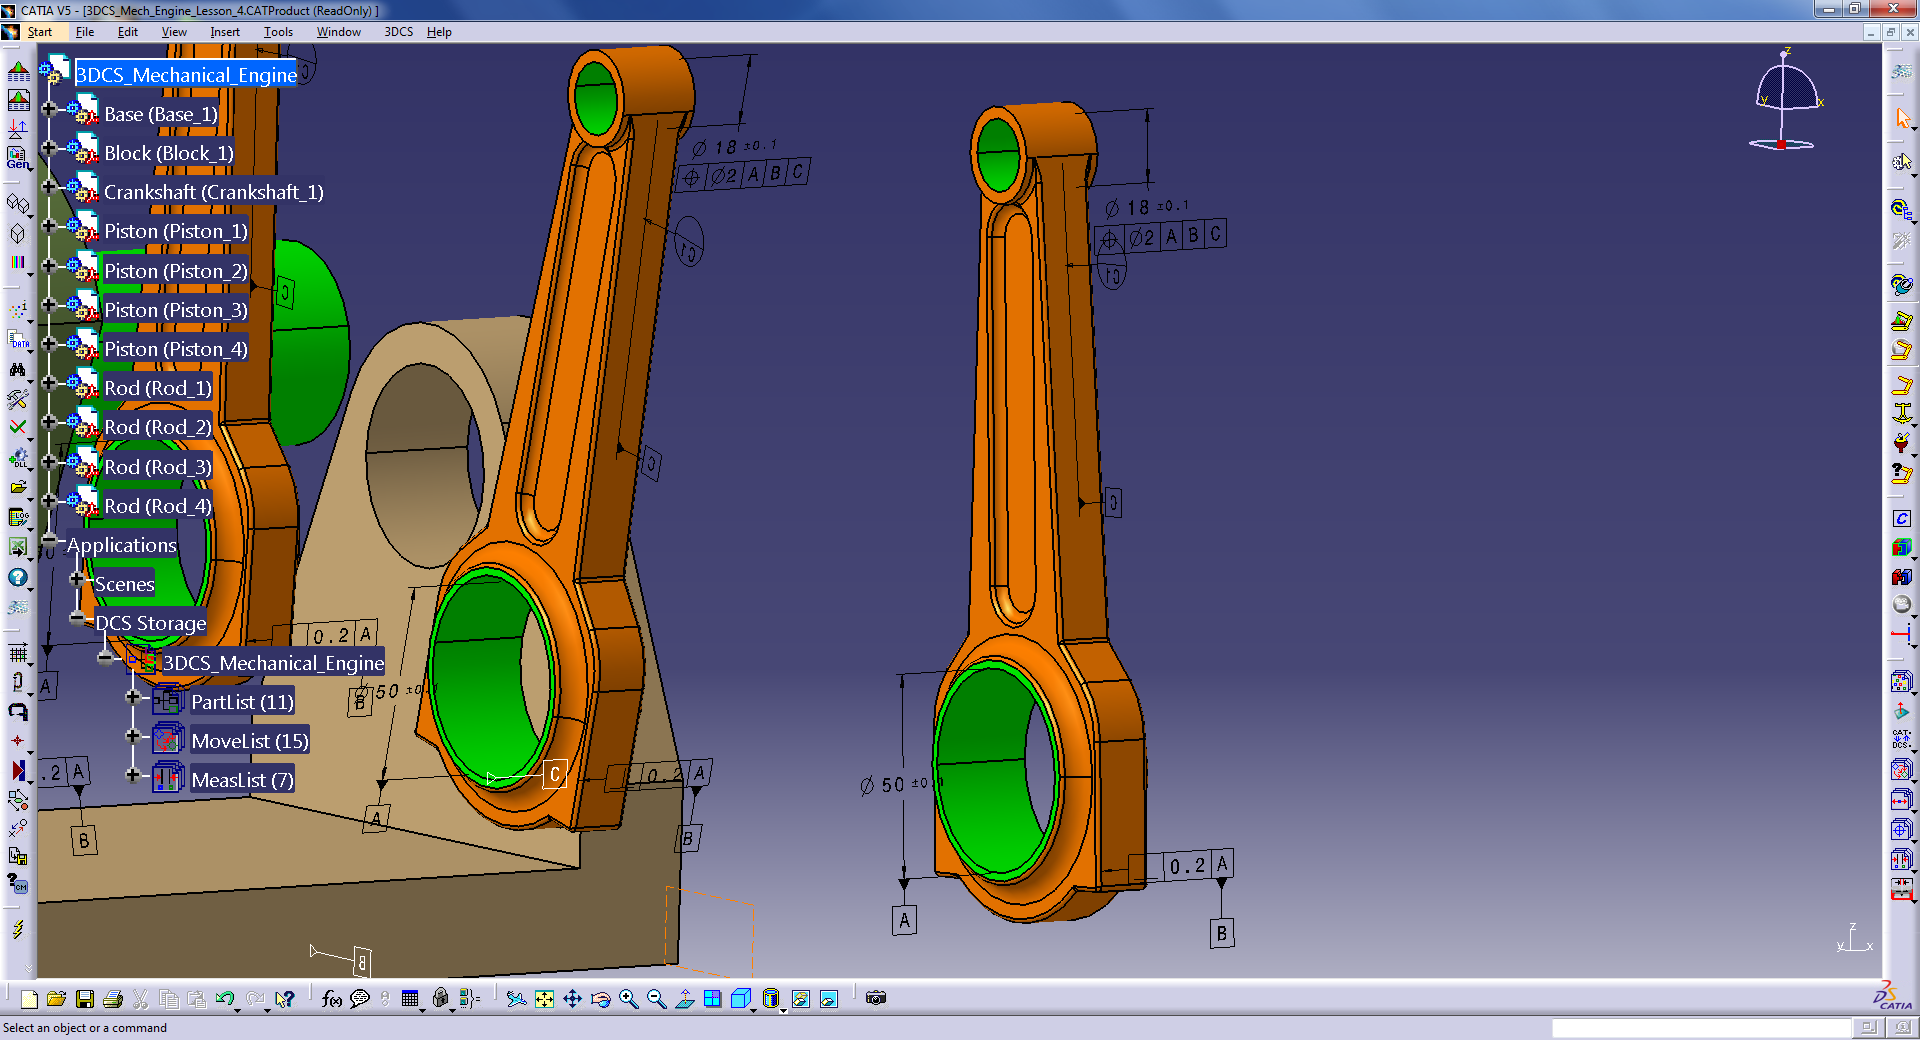
Task: Select the Rotate view icon
Action: coord(600,999)
